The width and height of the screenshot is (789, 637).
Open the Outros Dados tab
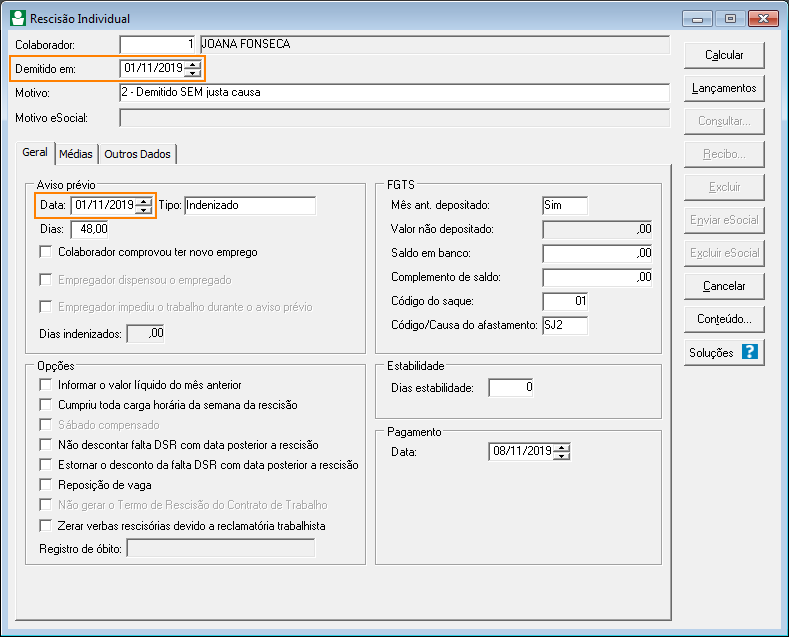point(137,154)
